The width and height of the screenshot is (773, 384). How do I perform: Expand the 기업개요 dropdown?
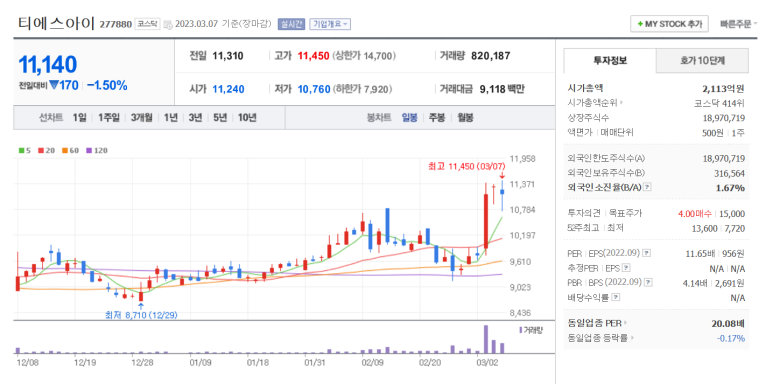pyautogui.click(x=330, y=24)
